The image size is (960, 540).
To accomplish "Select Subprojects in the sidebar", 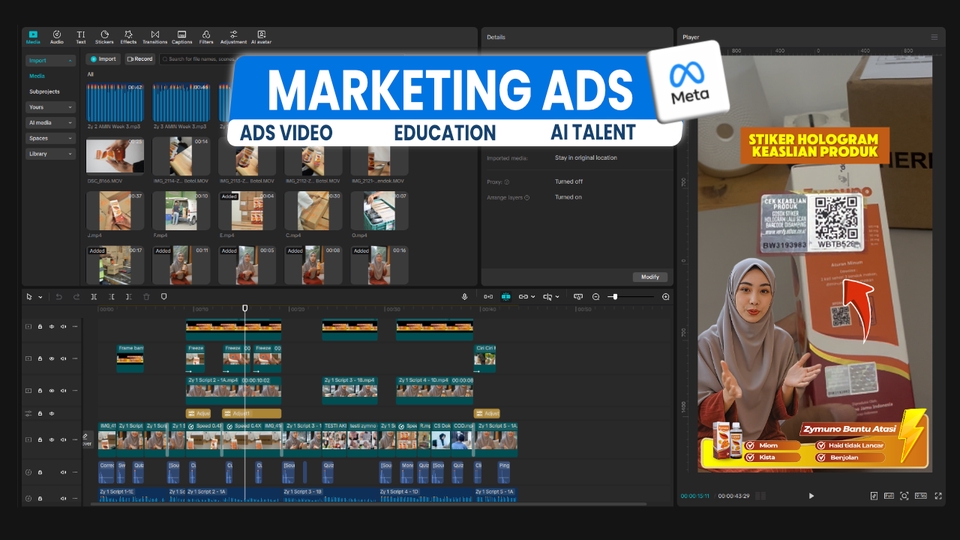I will pyautogui.click(x=45, y=92).
